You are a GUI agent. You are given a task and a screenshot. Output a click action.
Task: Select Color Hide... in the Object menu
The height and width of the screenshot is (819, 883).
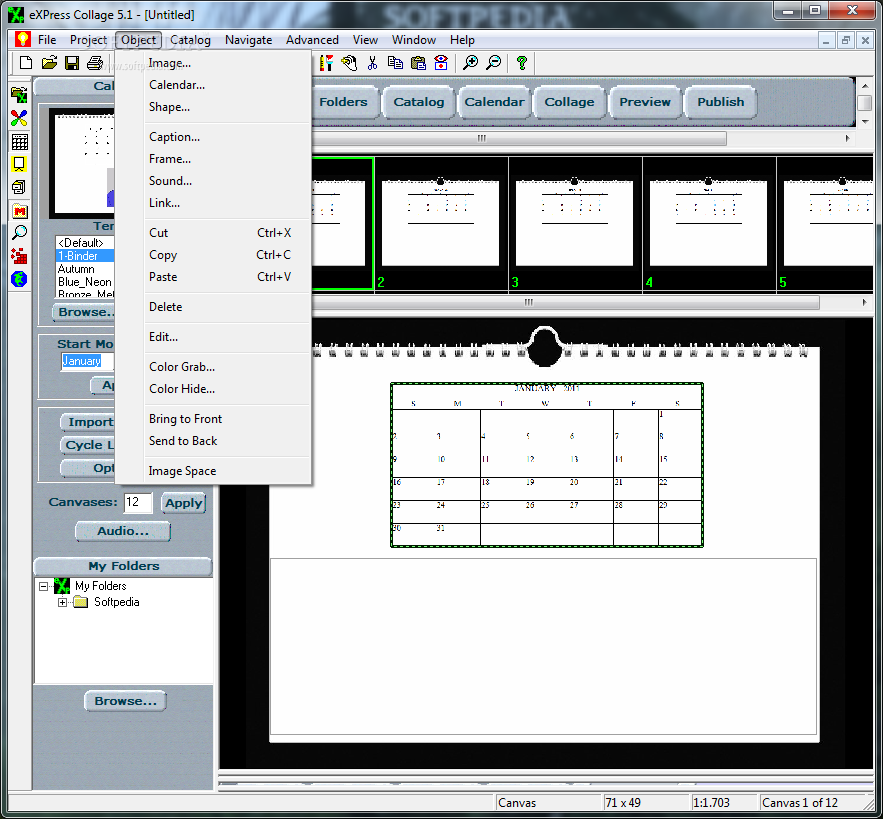pos(213,389)
